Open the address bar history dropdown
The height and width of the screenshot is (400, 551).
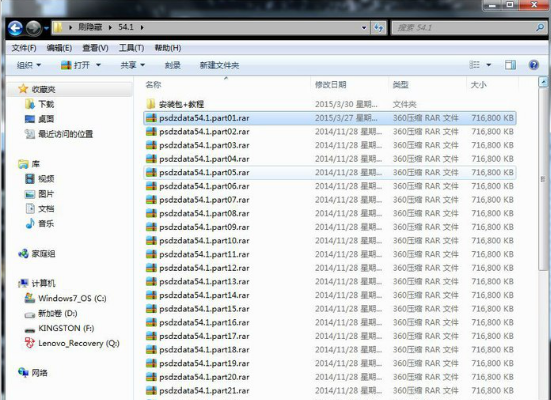coord(364,28)
